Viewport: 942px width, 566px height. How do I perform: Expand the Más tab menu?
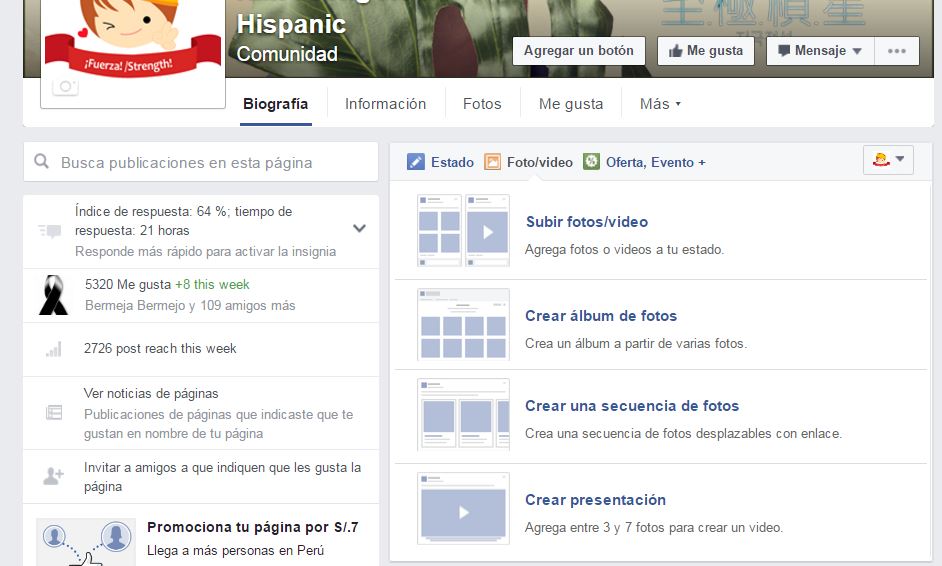(x=660, y=104)
